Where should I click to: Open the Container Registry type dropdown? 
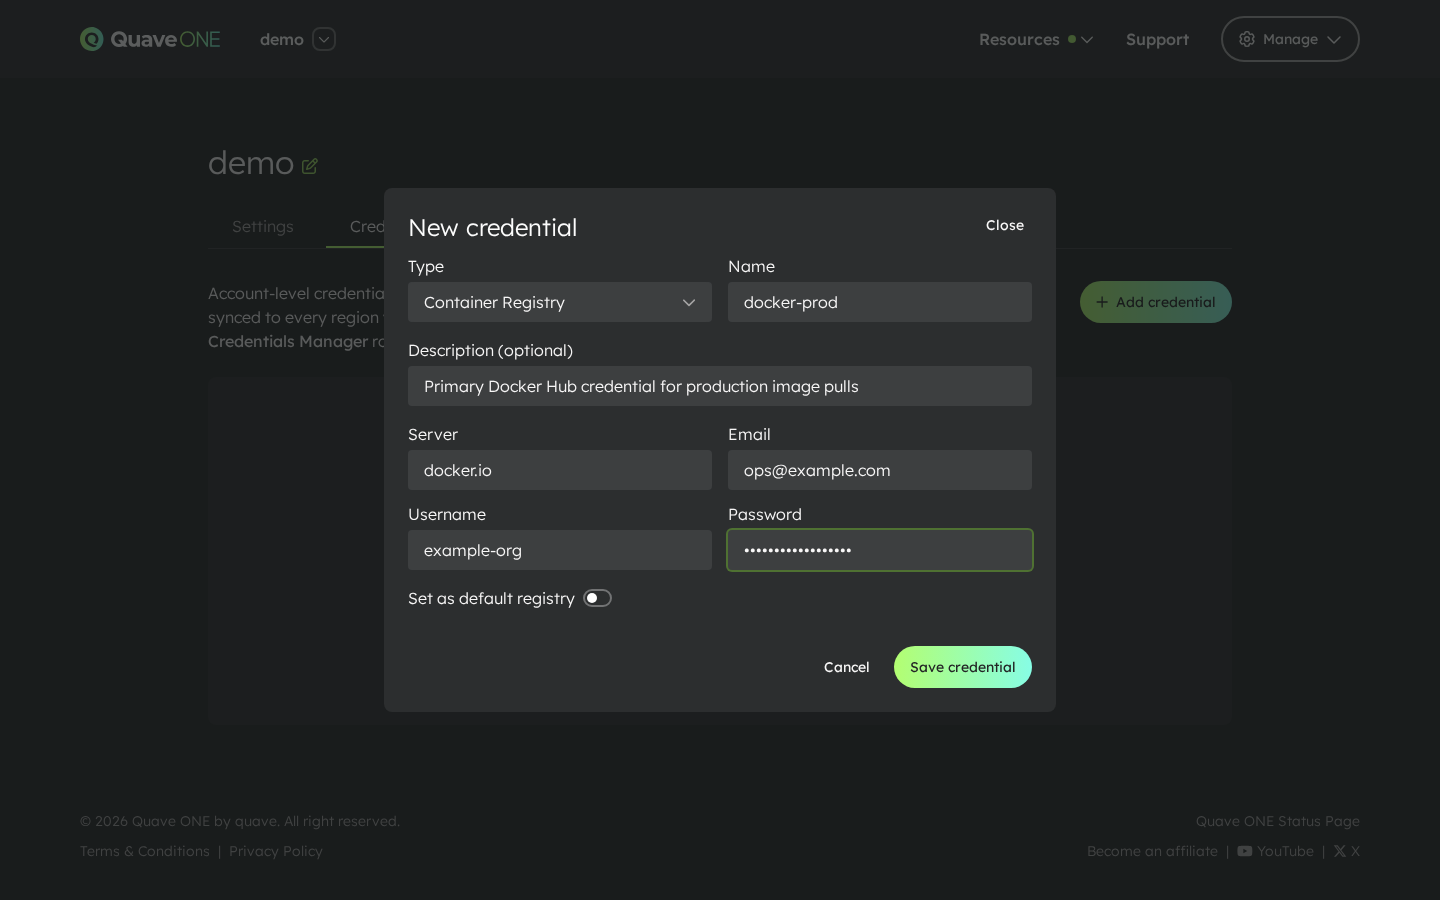[x=560, y=302]
